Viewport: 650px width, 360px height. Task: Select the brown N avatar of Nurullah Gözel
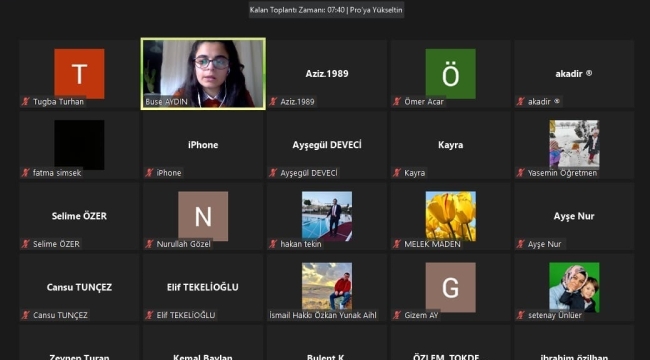[x=203, y=216]
